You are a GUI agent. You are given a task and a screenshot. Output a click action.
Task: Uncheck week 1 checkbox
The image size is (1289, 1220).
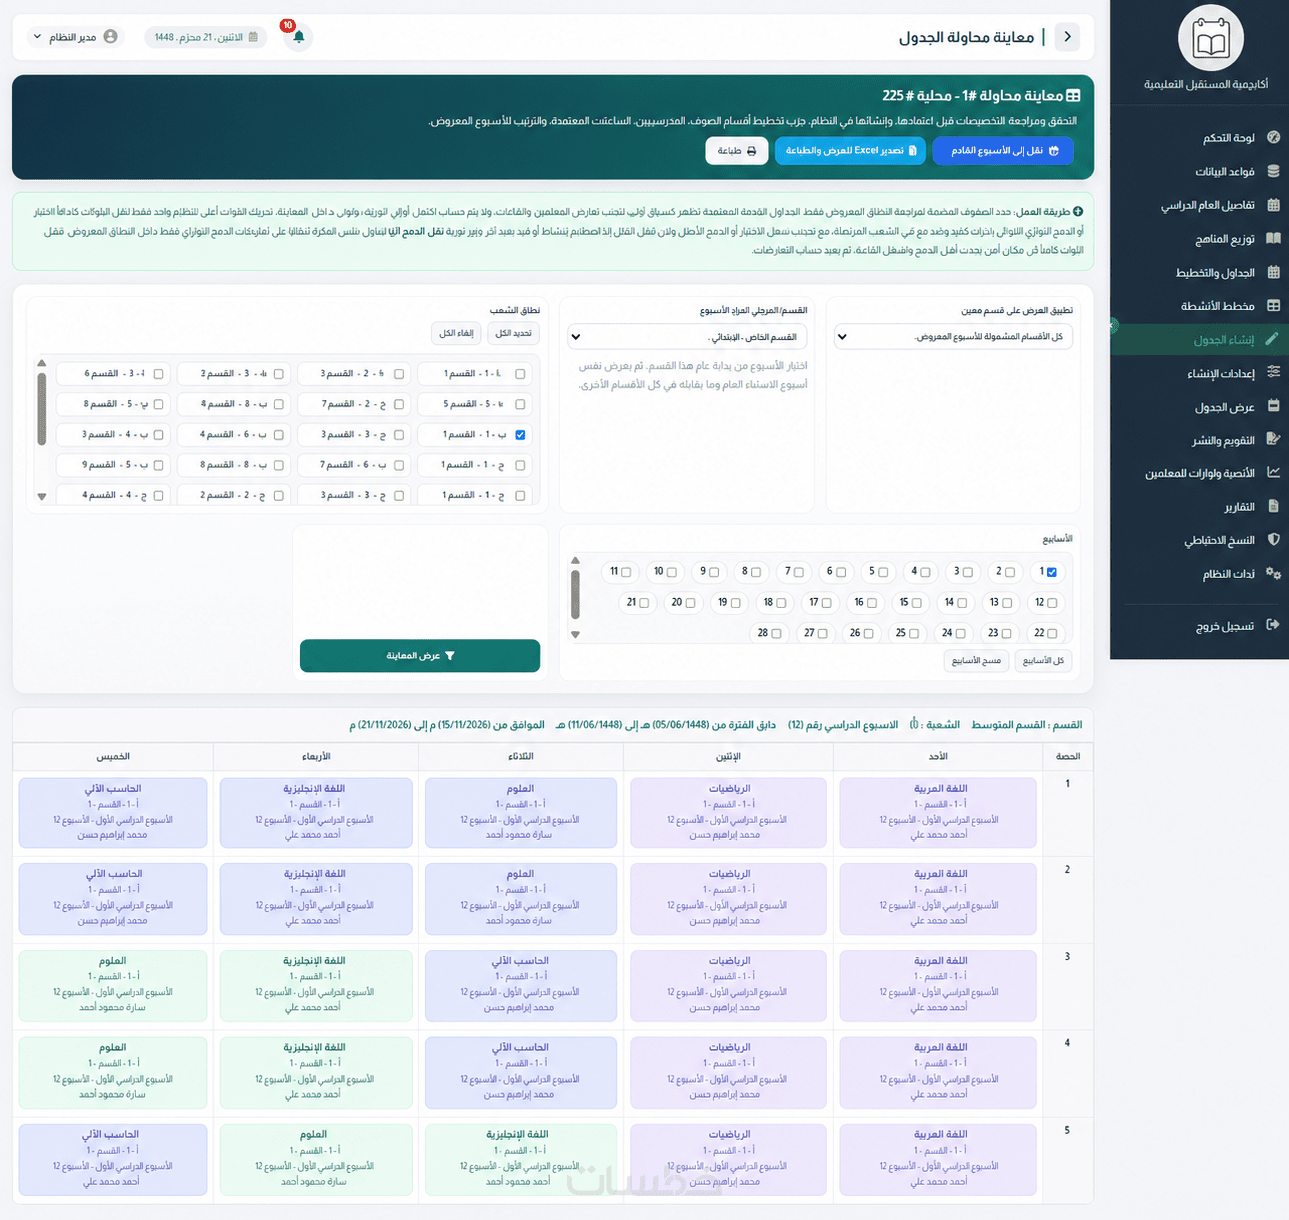pyautogui.click(x=1051, y=572)
